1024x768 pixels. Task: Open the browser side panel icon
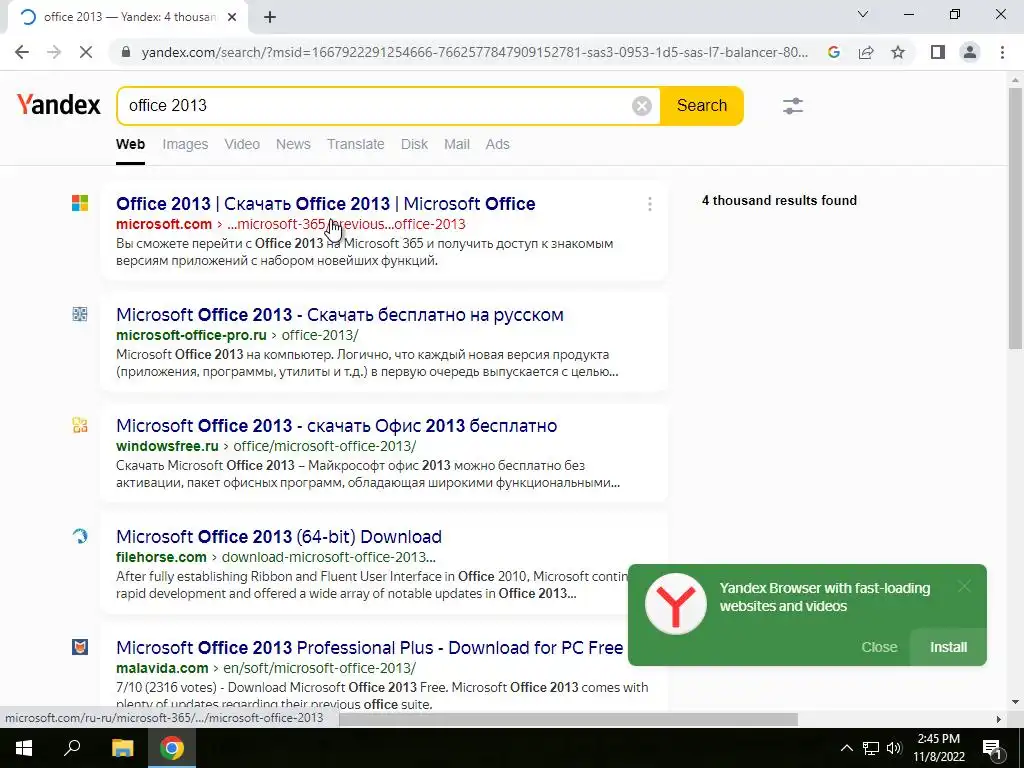[938, 52]
